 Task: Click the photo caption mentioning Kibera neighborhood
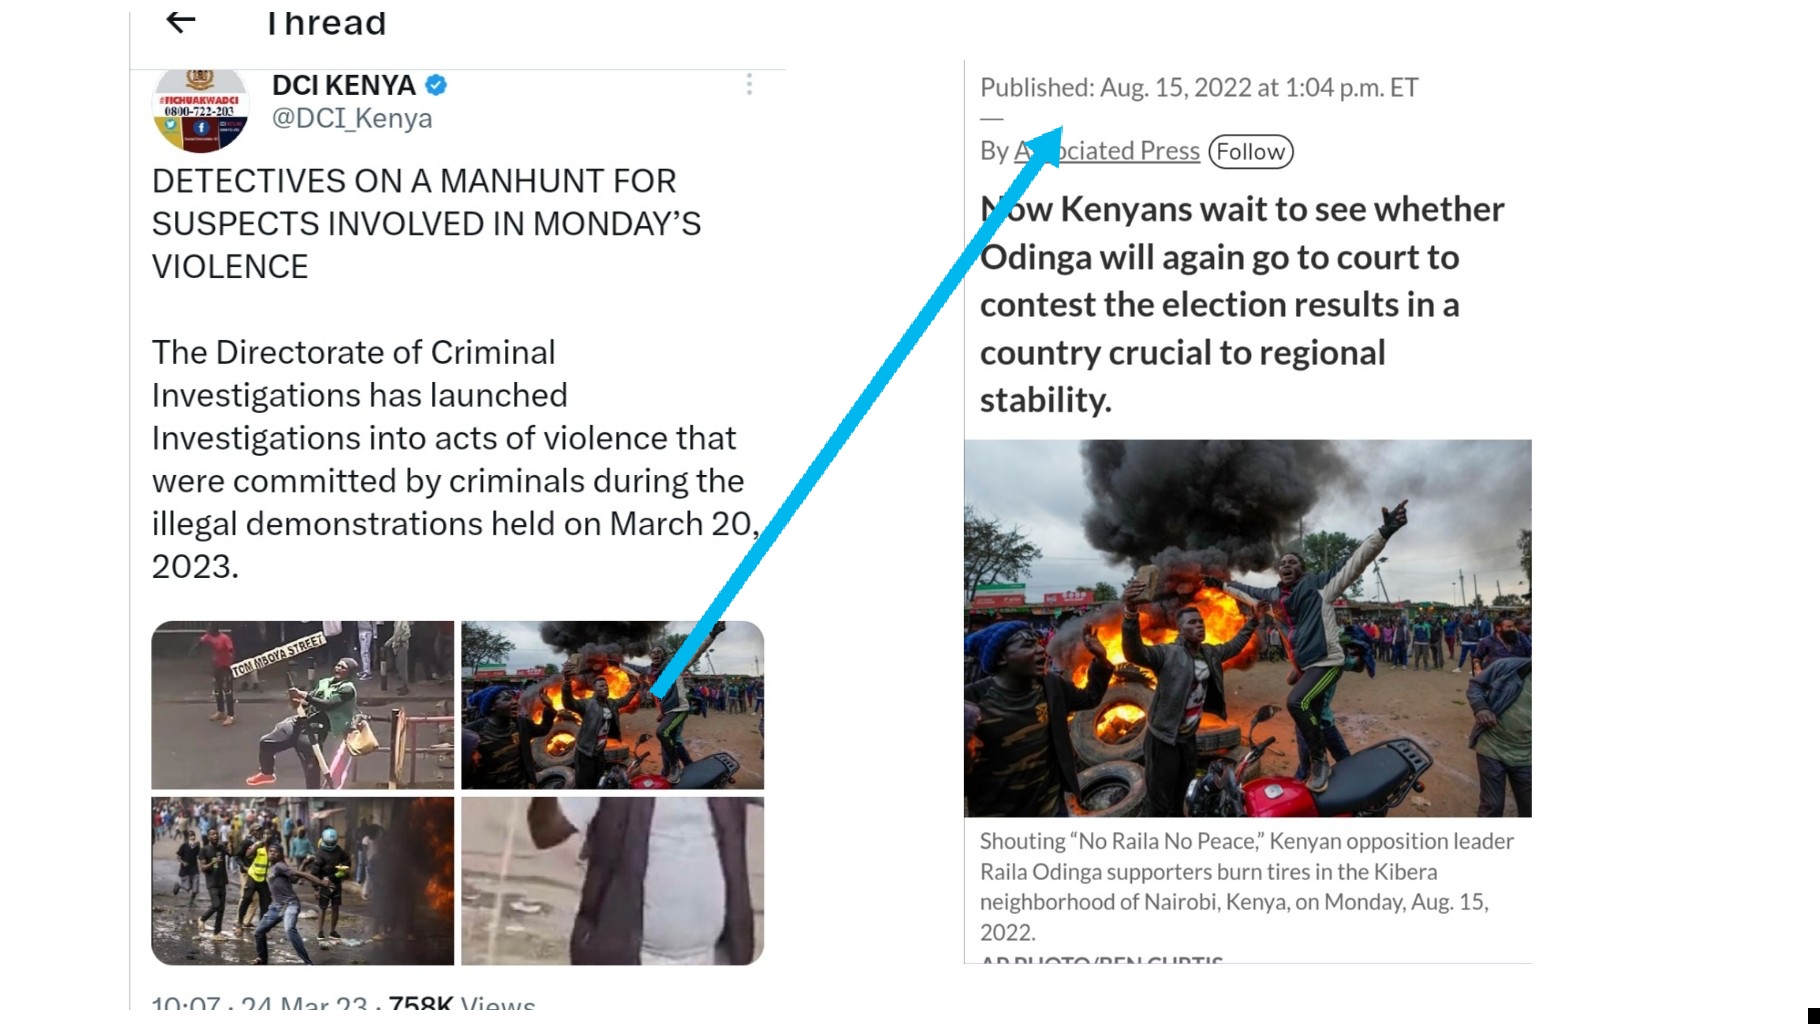[x=1247, y=886]
